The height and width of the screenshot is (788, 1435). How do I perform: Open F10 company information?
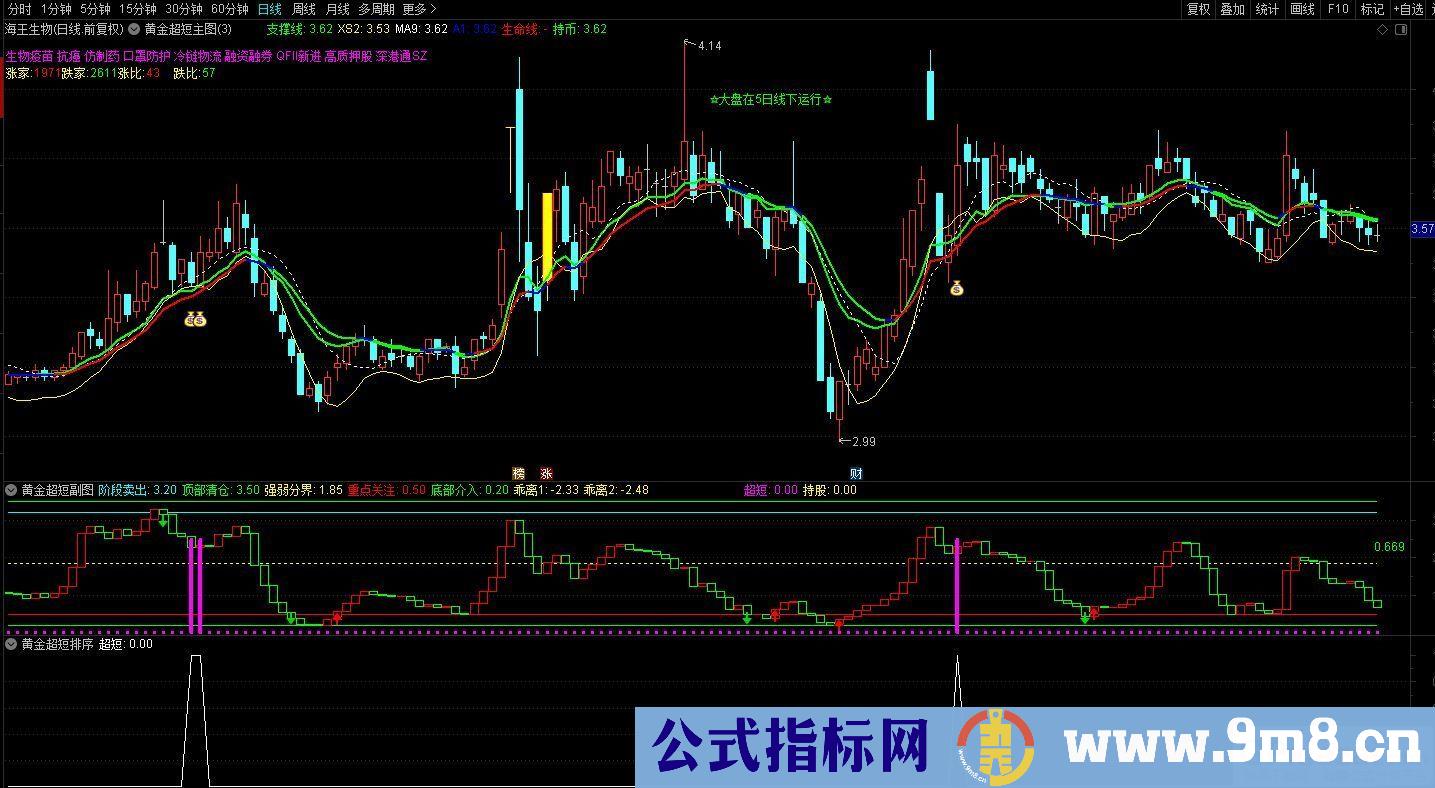click(1337, 9)
